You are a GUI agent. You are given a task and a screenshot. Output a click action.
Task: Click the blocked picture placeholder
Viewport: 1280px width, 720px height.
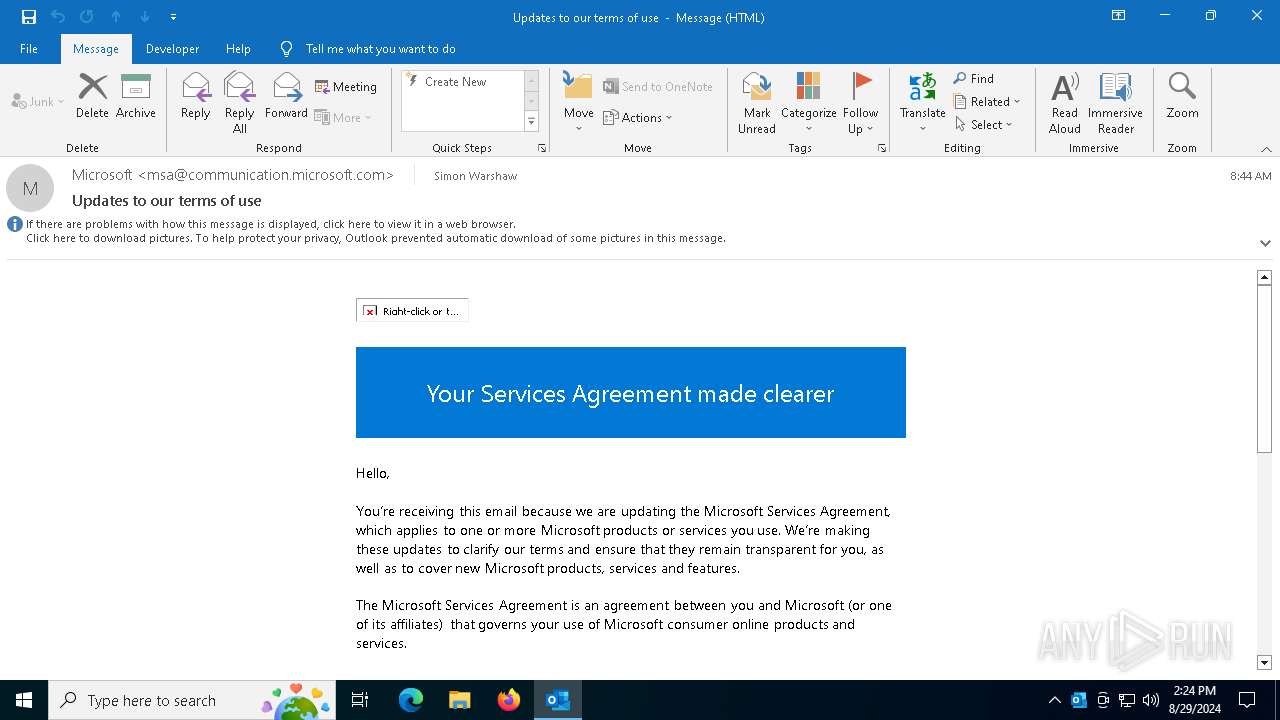(412, 311)
